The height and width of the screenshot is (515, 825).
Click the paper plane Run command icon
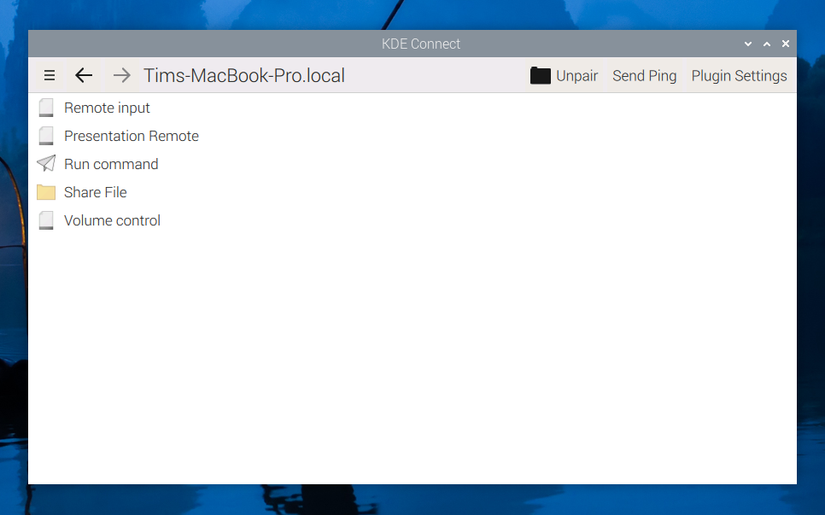46,164
